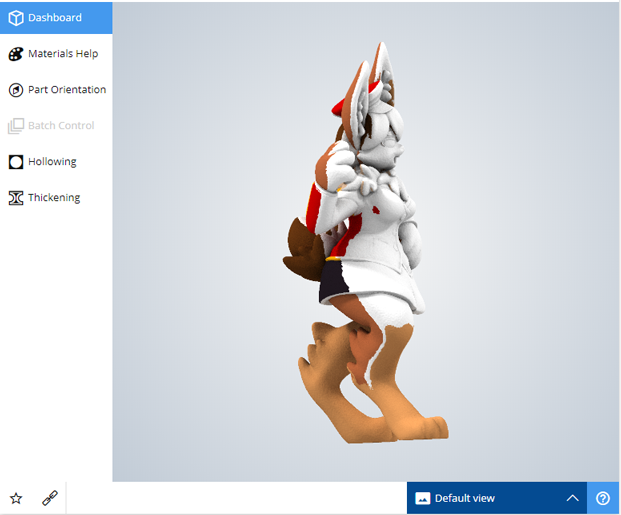Click the 3D character model preview
Image resolution: width=621 pixels, height=515 pixels.
click(365, 242)
